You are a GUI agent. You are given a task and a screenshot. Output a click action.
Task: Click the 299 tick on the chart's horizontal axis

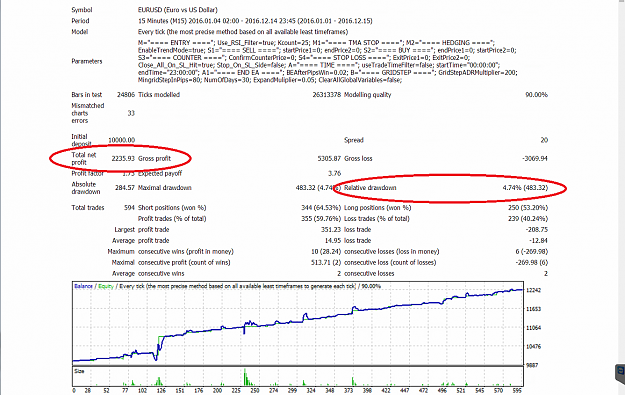[292, 391]
